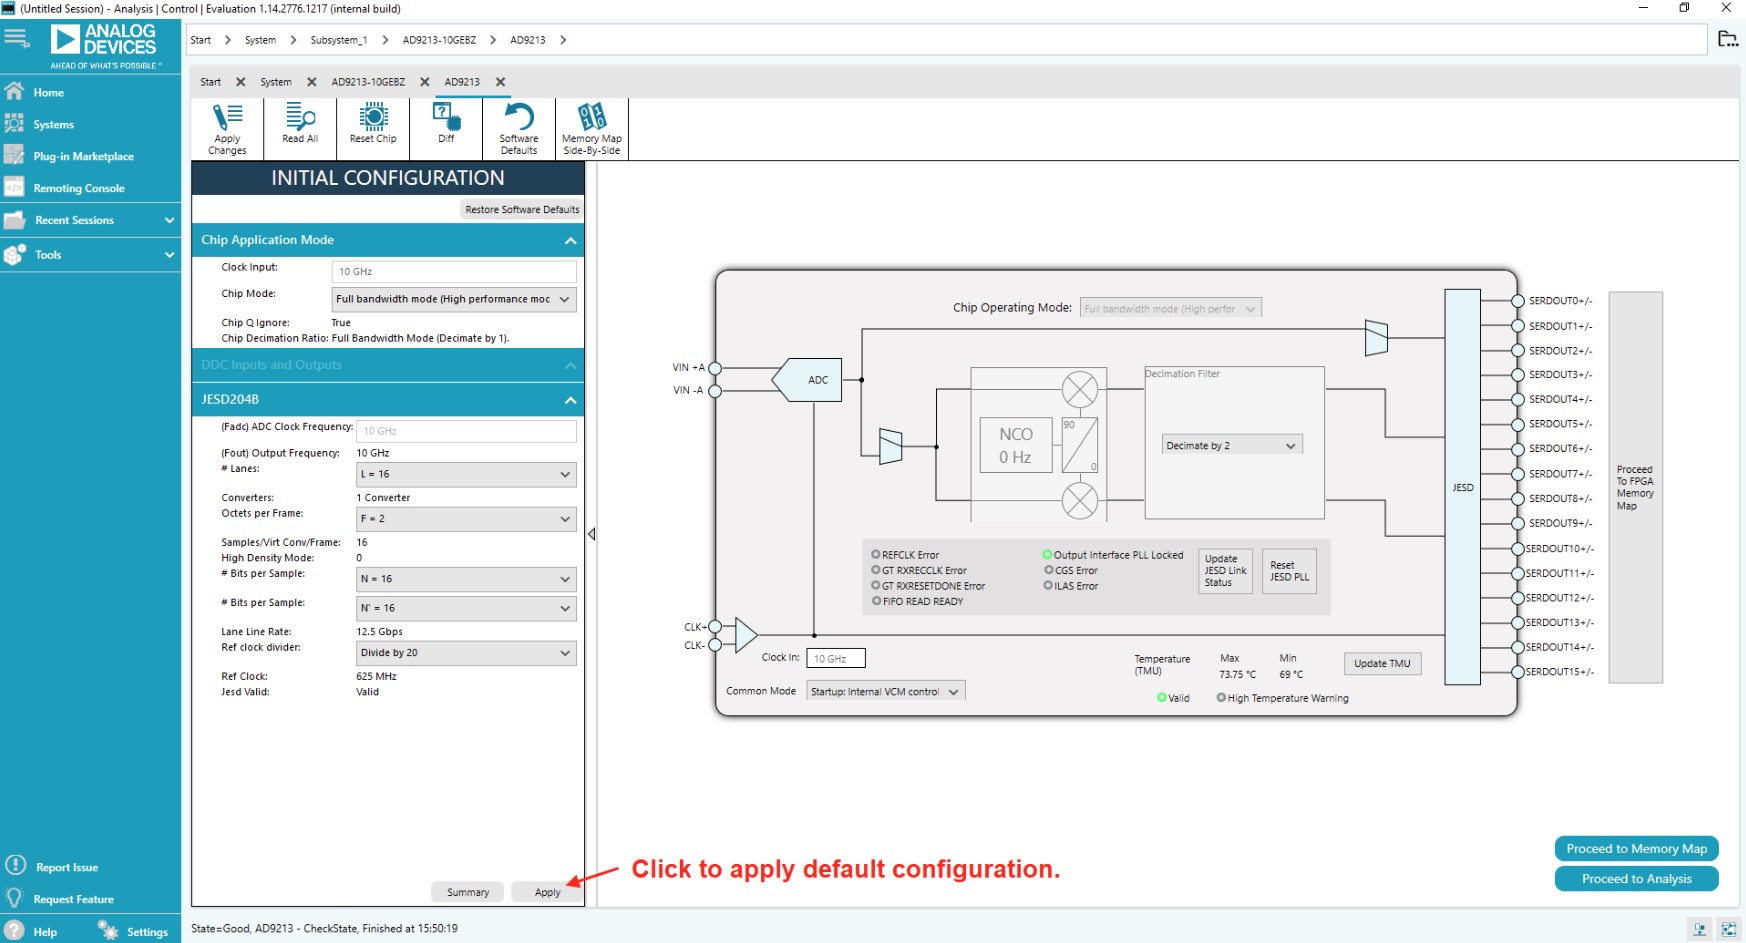1746x943 pixels.
Task: Select the Read All chip icon
Action: 300,126
